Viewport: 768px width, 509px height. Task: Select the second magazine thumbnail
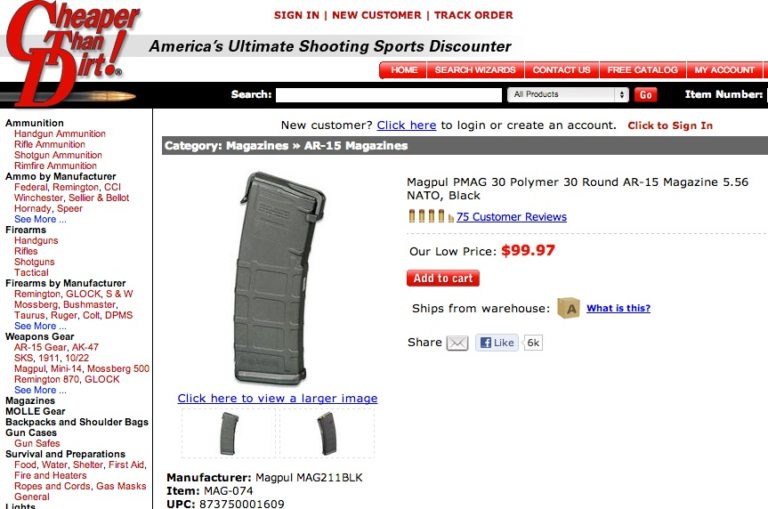[x=326, y=433]
